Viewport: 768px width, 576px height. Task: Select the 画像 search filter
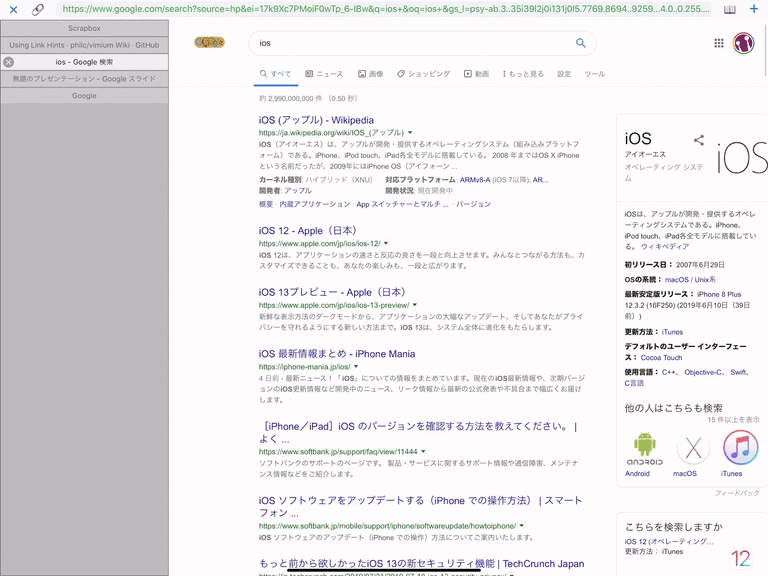pyautogui.click(x=371, y=74)
